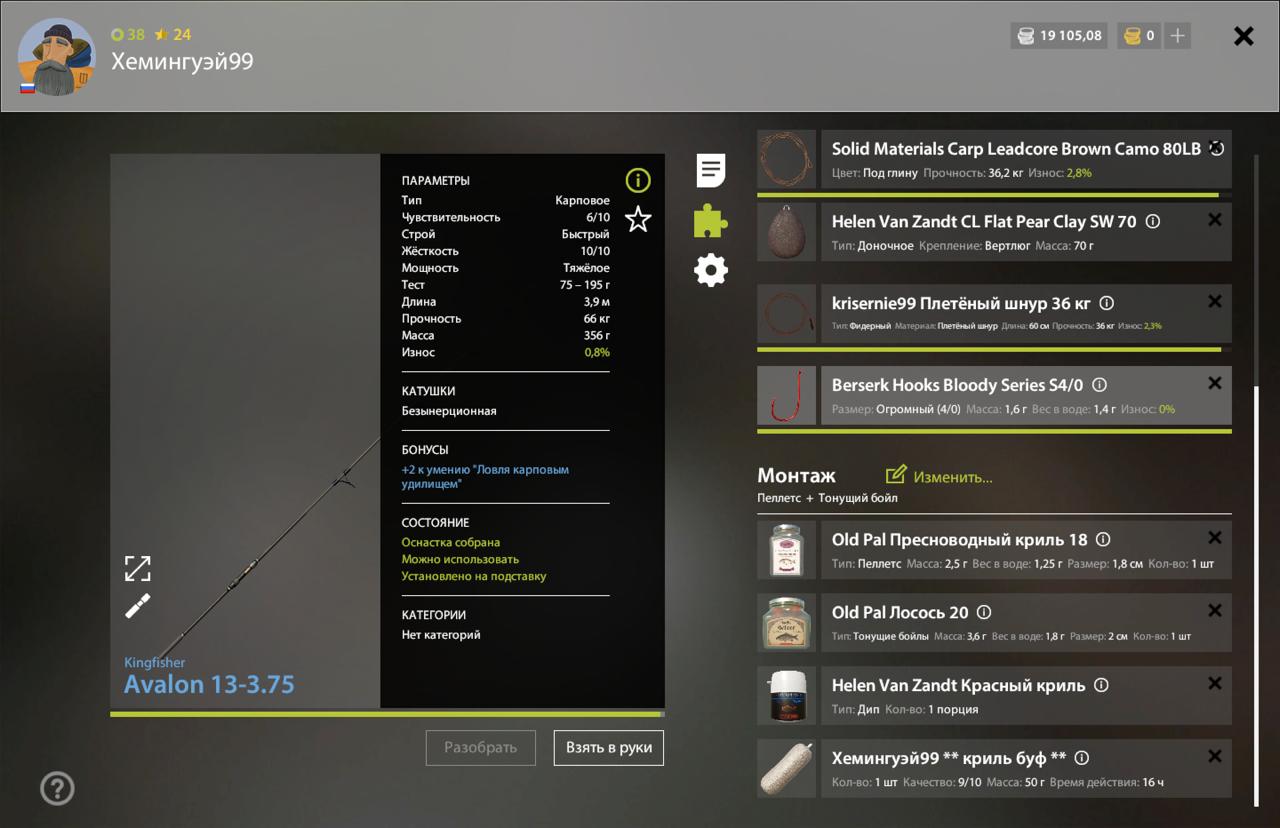Select the Old Pal Пресноводный криль thumbnail
The image size is (1280, 828).
[786, 550]
